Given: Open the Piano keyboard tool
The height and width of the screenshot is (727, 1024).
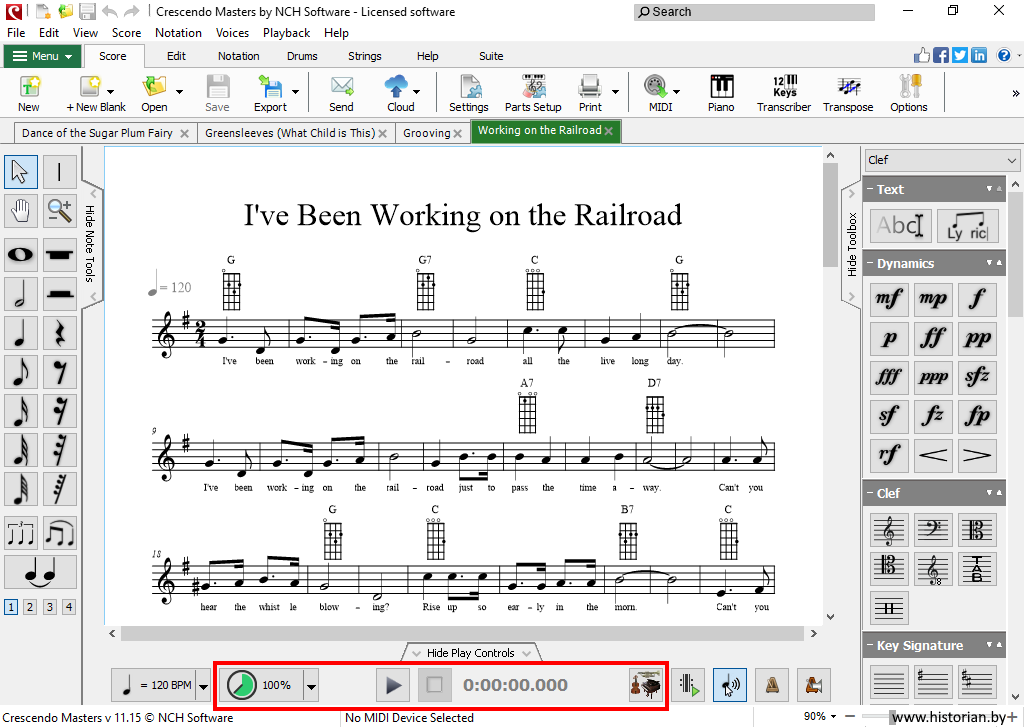Looking at the screenshot, I should coord(720,94).
